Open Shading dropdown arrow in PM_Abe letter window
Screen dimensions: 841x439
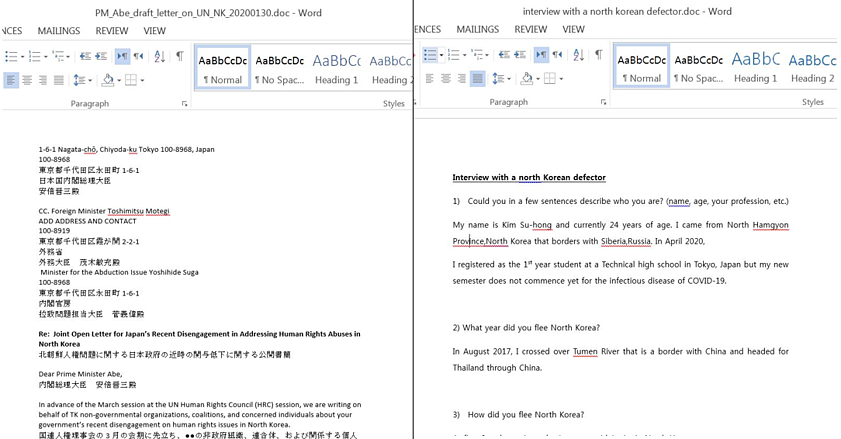119,81
